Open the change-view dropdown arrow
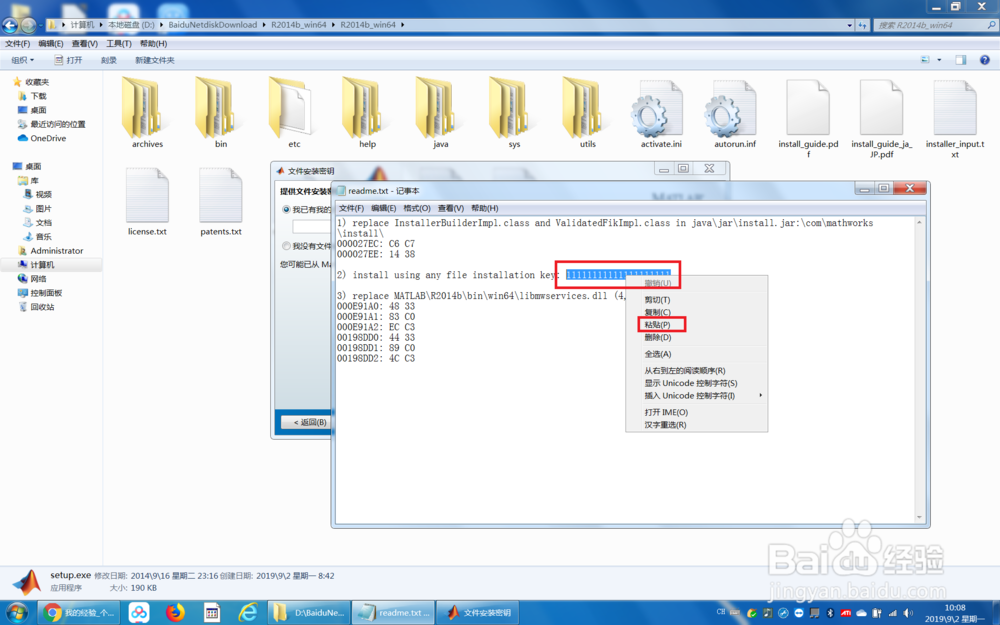The image size is (1000, 625). point(939,60)
